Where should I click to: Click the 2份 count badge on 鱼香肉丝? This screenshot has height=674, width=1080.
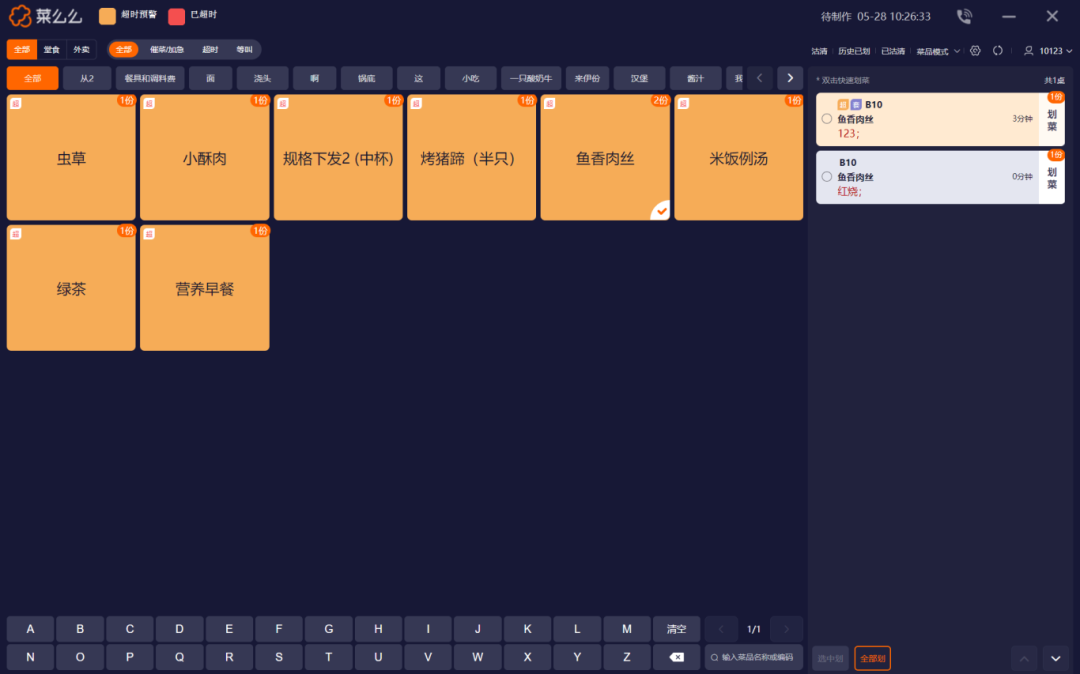(660, 101)
